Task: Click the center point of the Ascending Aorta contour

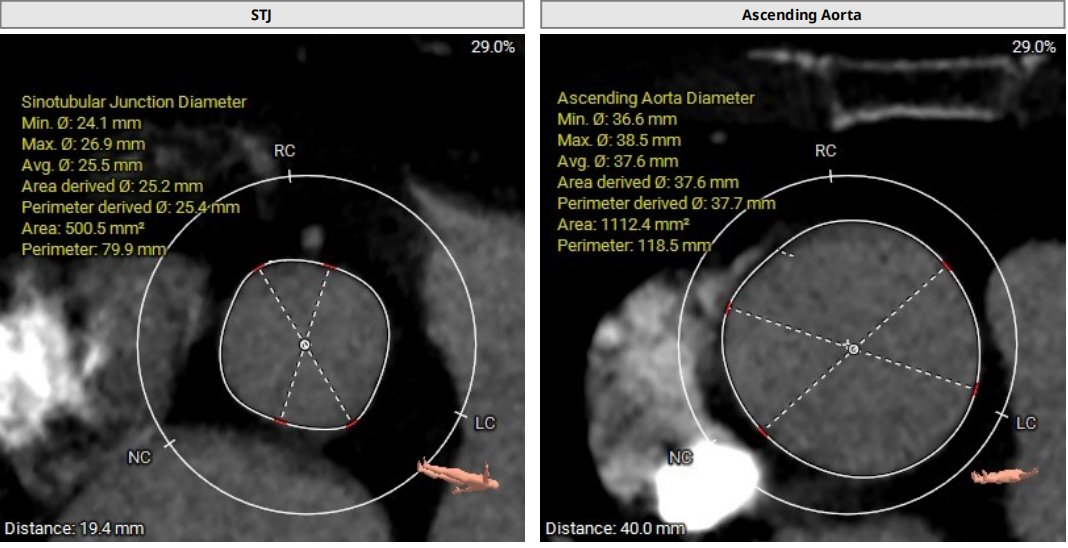Action: click(853, 349)
